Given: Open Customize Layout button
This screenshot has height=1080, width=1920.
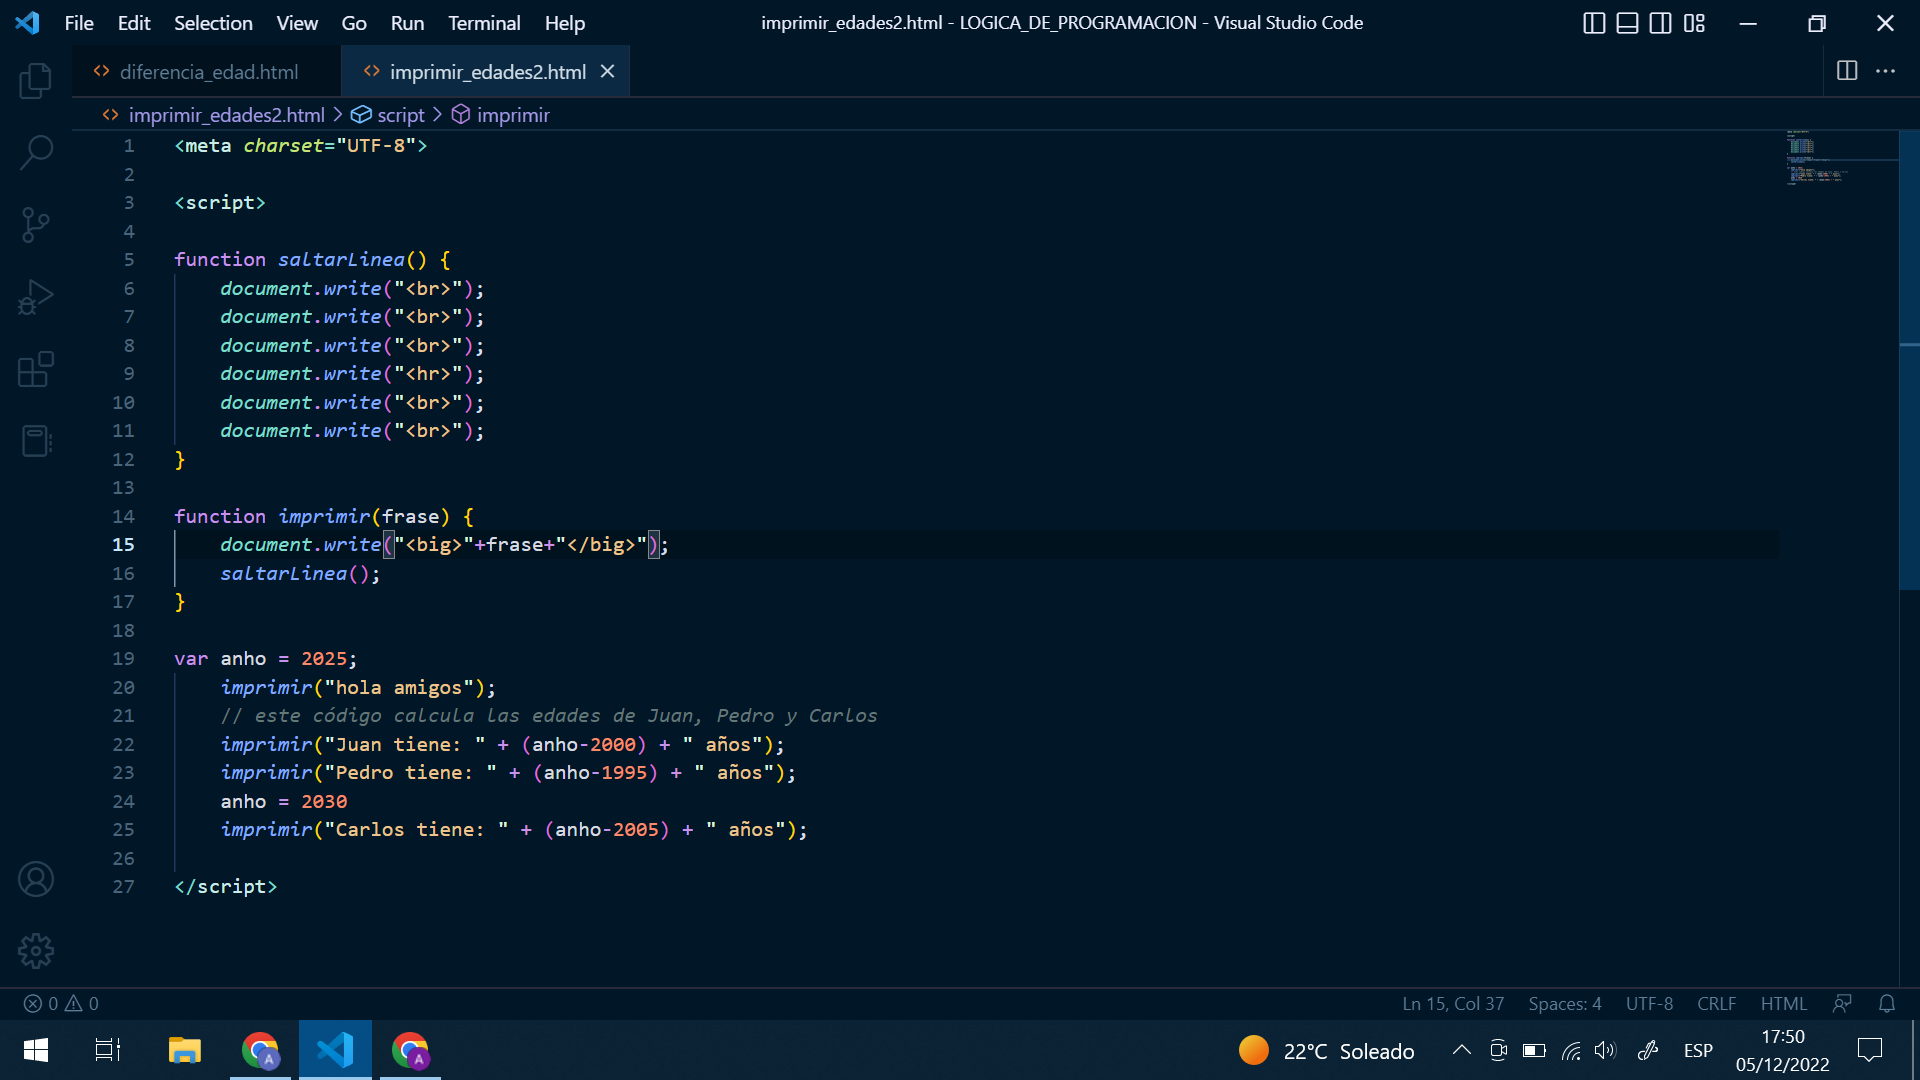Looking at the screenshot, I should [1694, 23].
